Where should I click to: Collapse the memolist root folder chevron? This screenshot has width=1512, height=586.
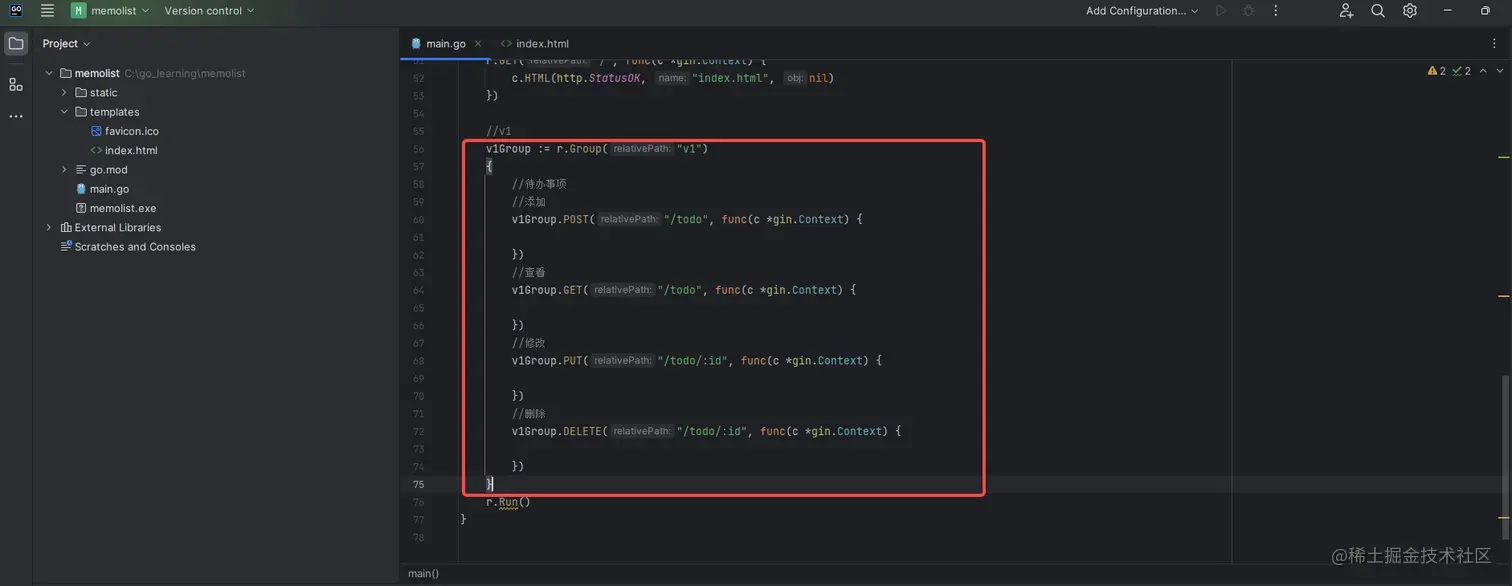point(48,73)
